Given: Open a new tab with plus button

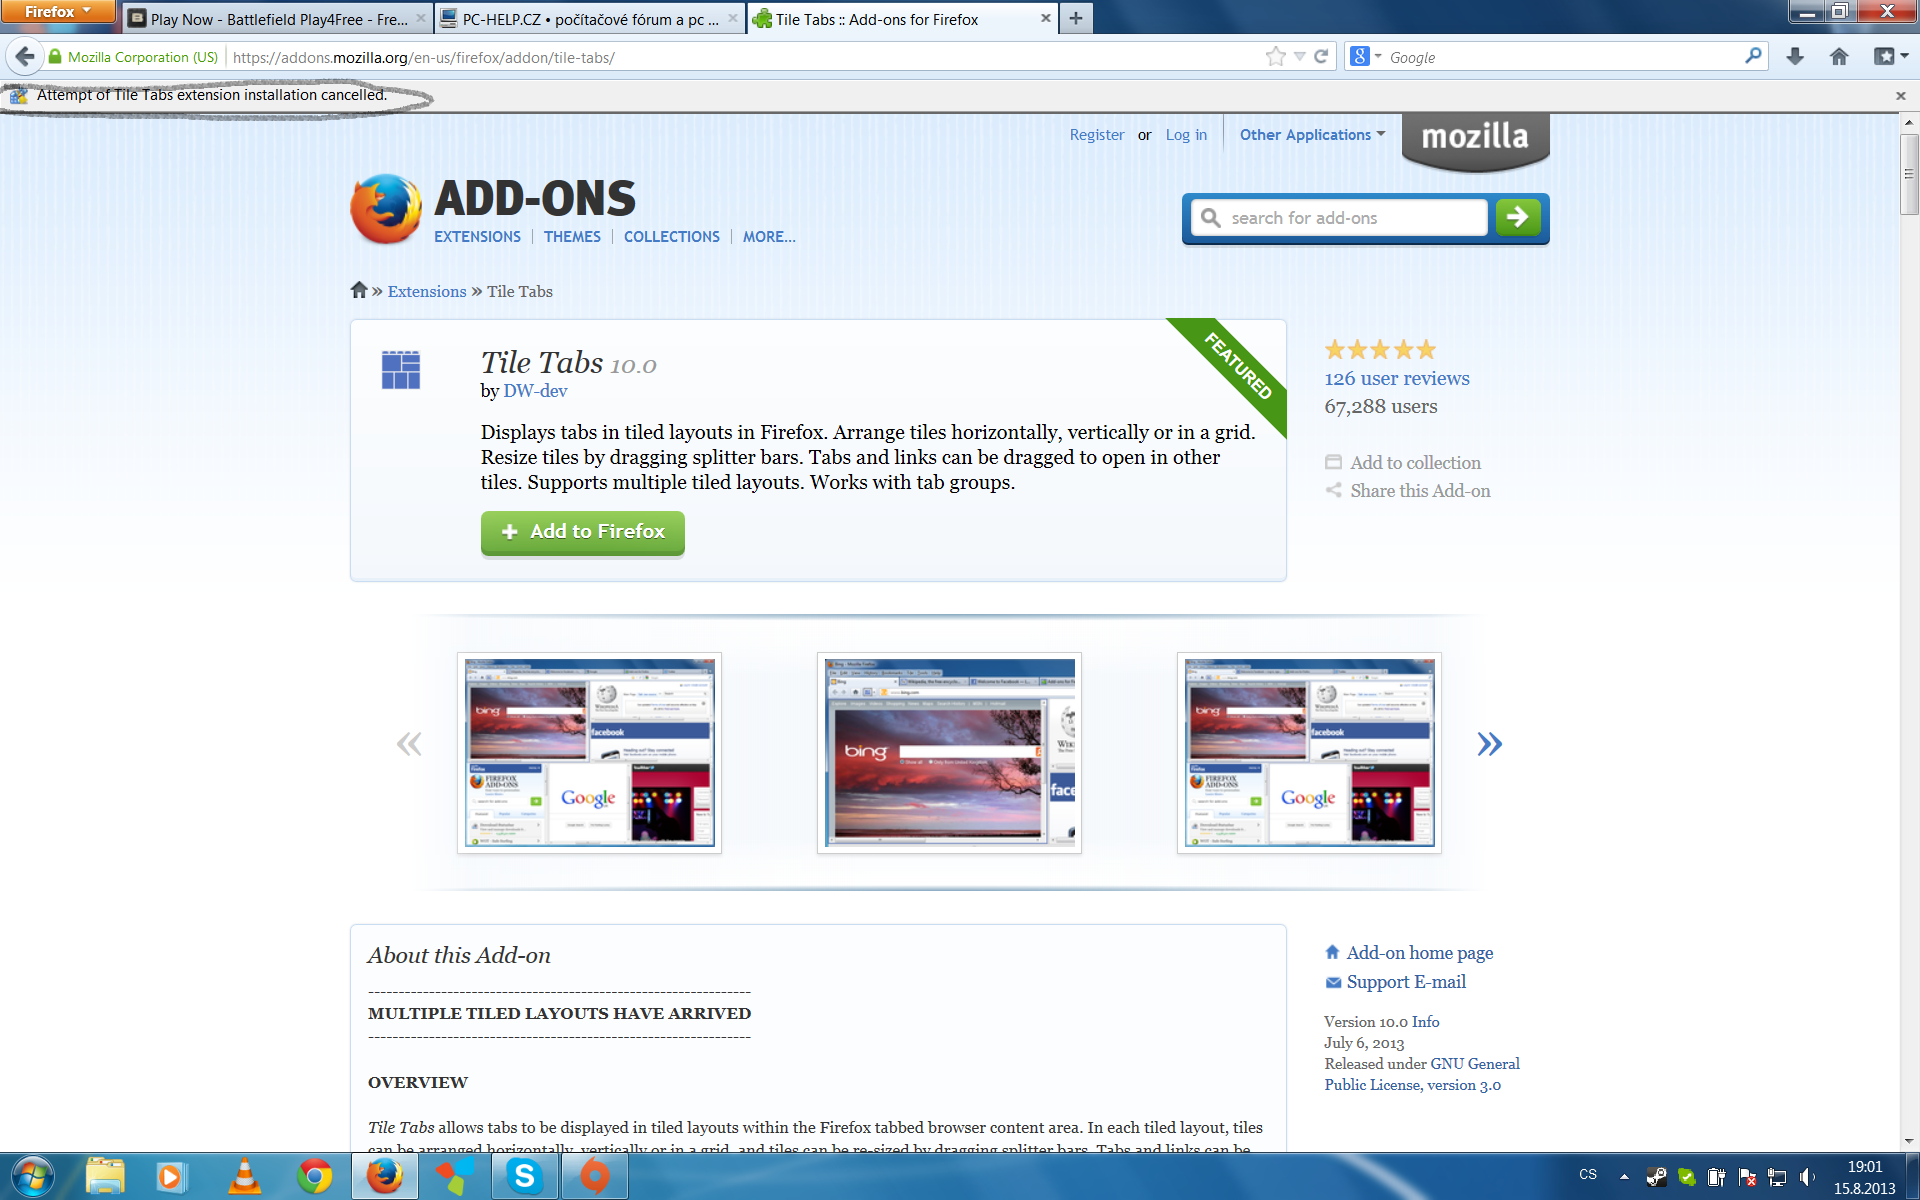Looking at the screenshot, I should [1076, 18].
